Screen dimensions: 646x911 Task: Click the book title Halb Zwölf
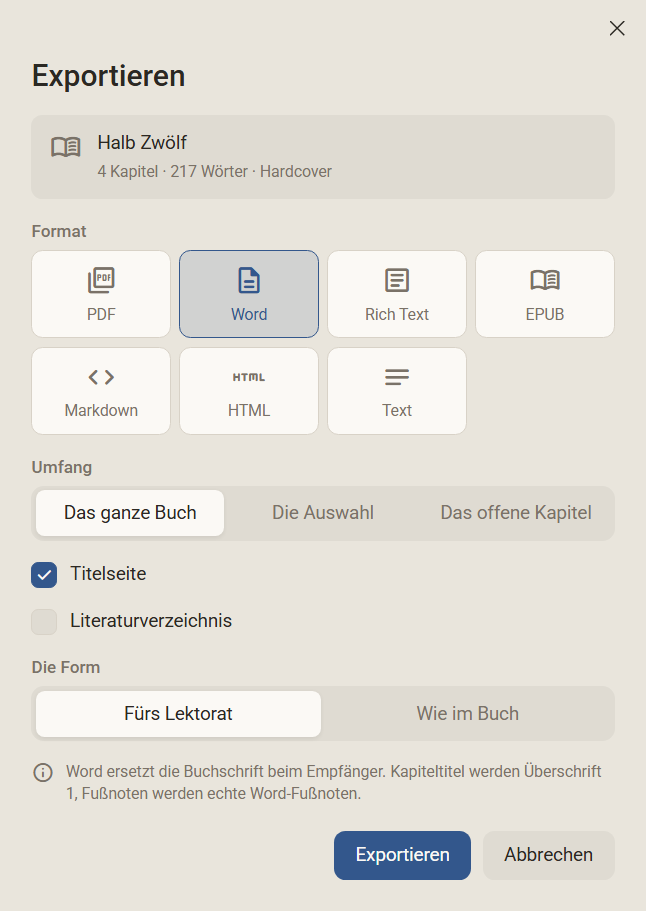coord(142,142)
